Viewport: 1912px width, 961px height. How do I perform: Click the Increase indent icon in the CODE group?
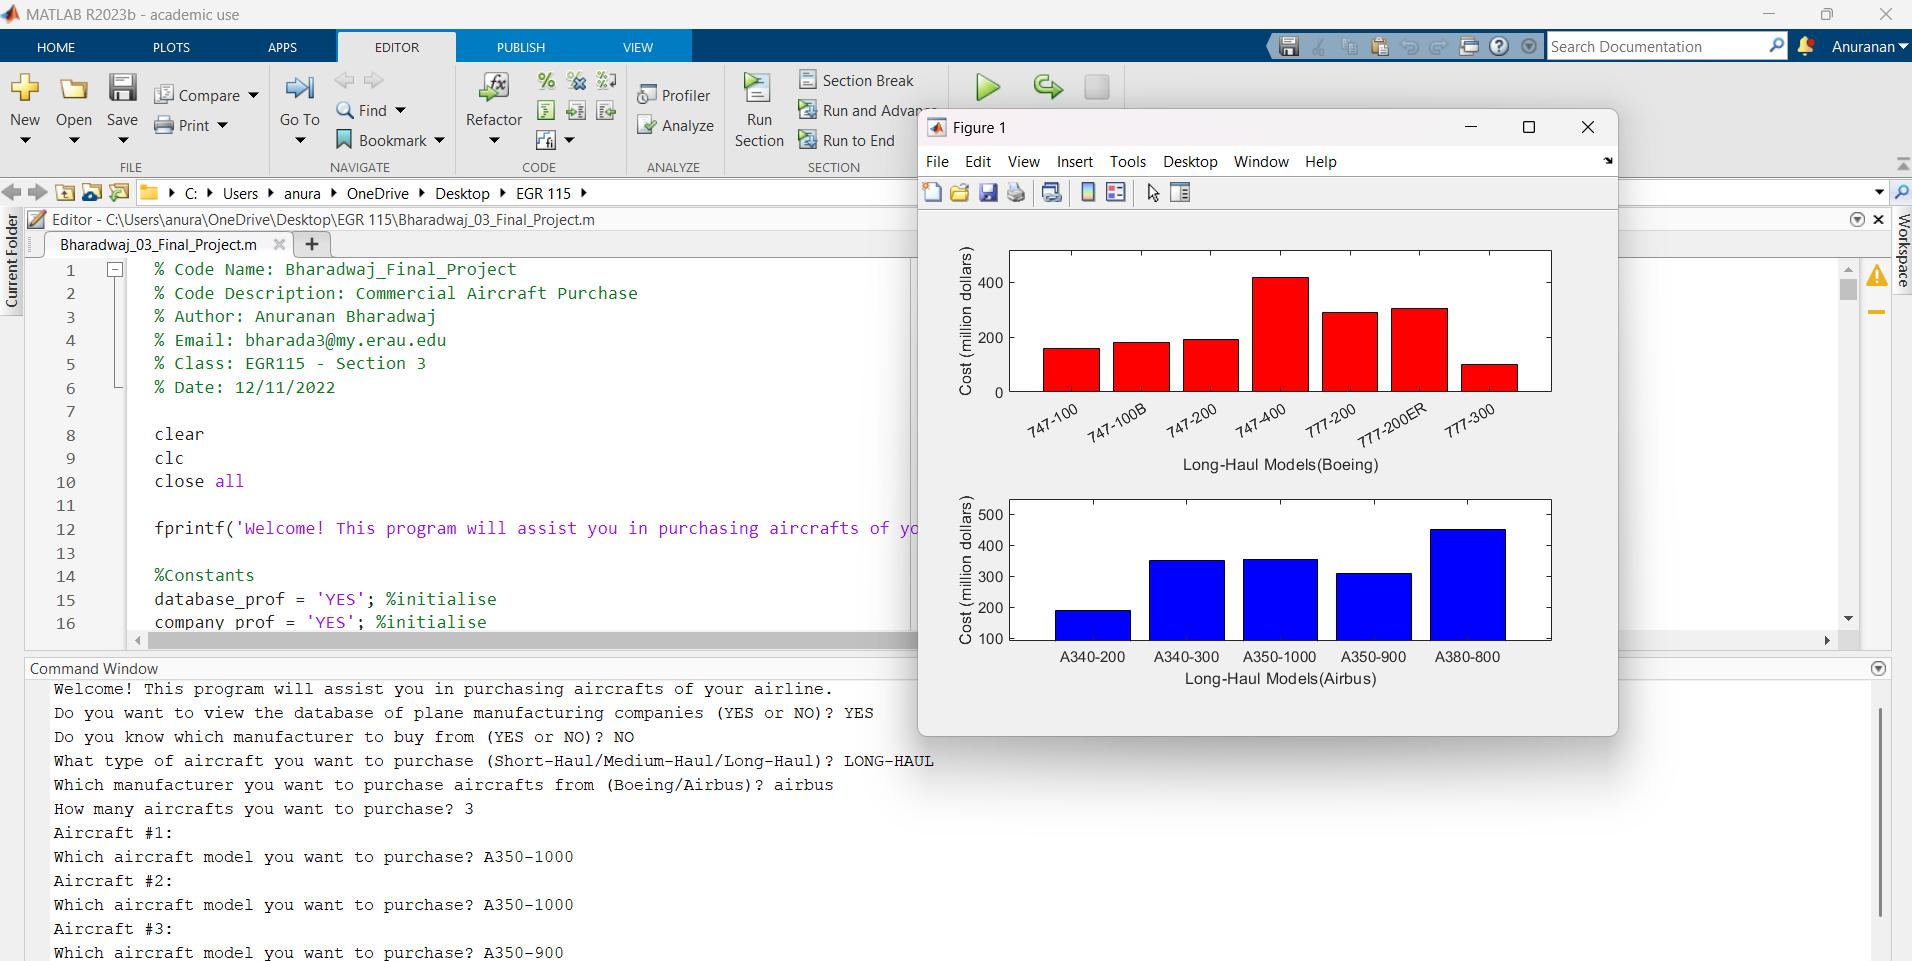click(x=576, y=111)
